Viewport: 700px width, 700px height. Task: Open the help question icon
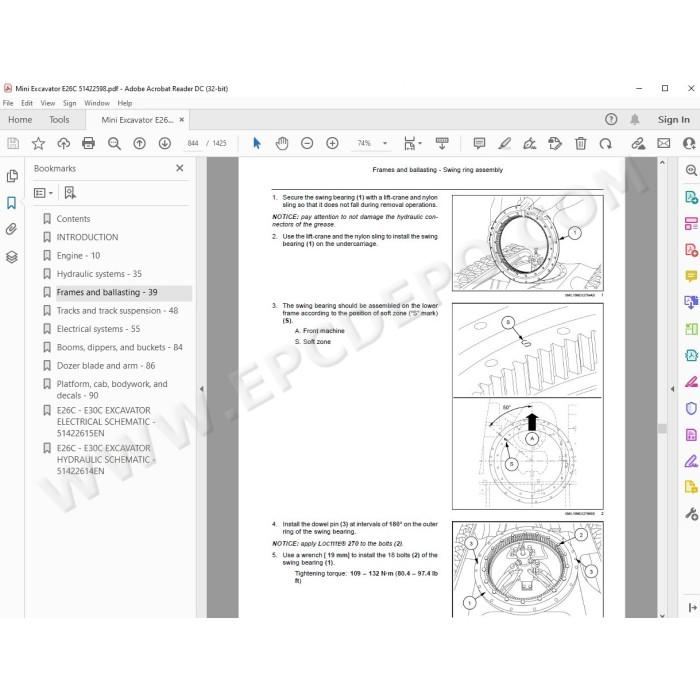(611, 119)
